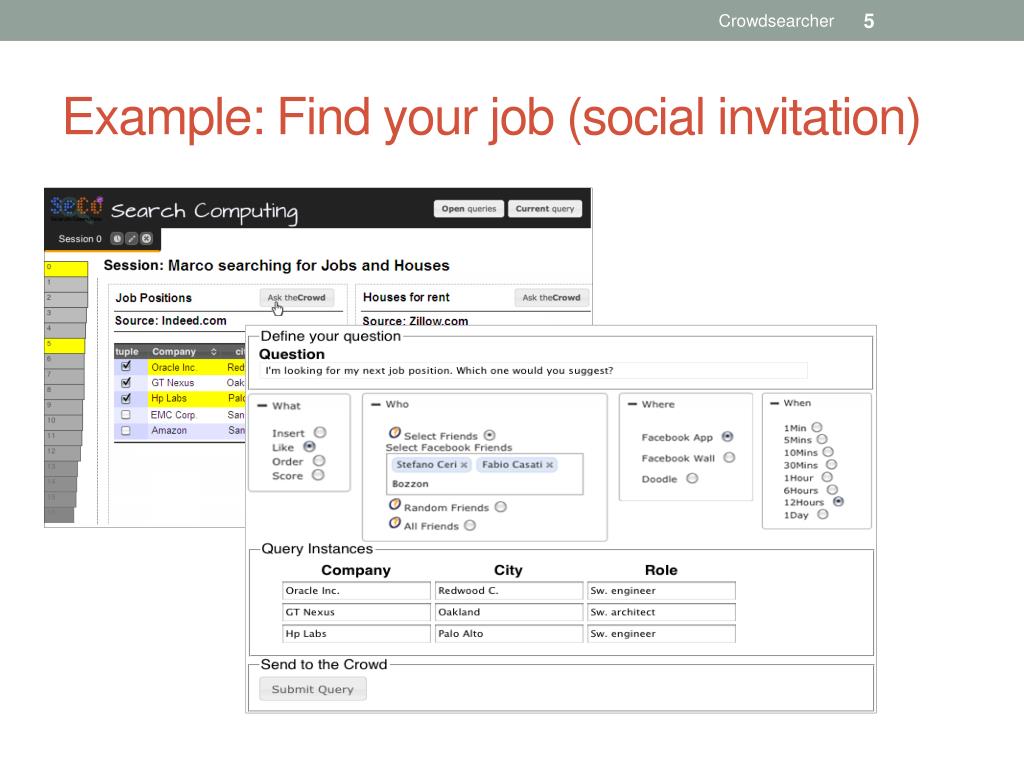Choose All Friends radio button
The height and width of the screenshot is (768, 1024).
pyautogui.click(x=470, y=526)
